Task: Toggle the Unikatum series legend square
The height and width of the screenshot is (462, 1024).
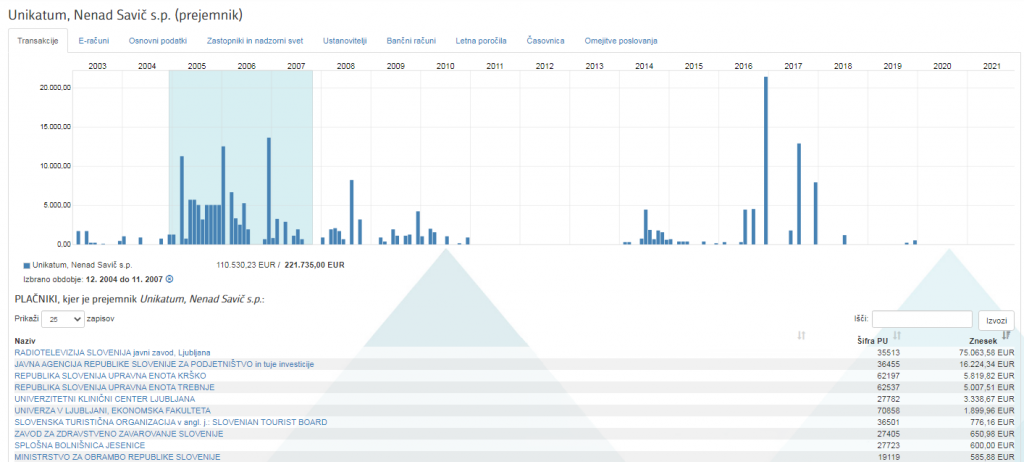Action: coord(26,265)
